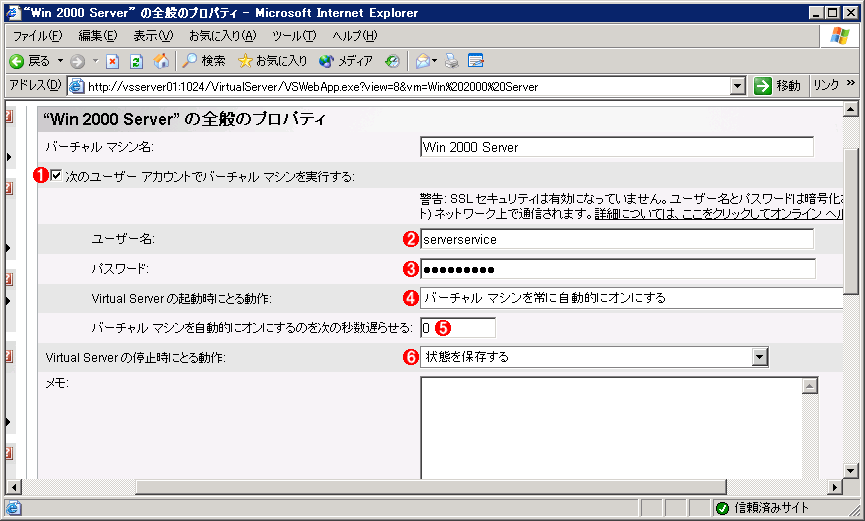Go to the Home page icon
Viewport: 865px width, 521px height.
[x=161, y=61]
